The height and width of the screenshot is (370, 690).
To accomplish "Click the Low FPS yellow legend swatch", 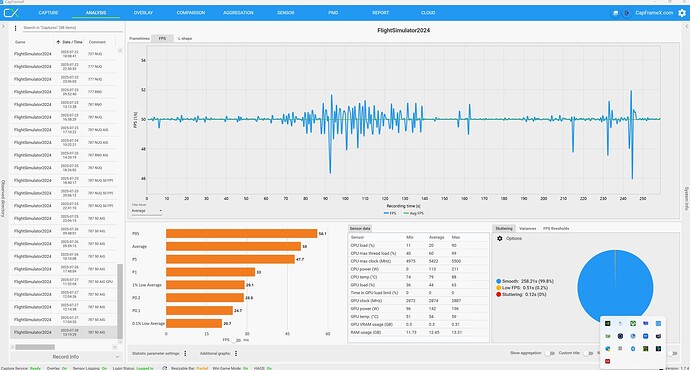I will [499, 288].
